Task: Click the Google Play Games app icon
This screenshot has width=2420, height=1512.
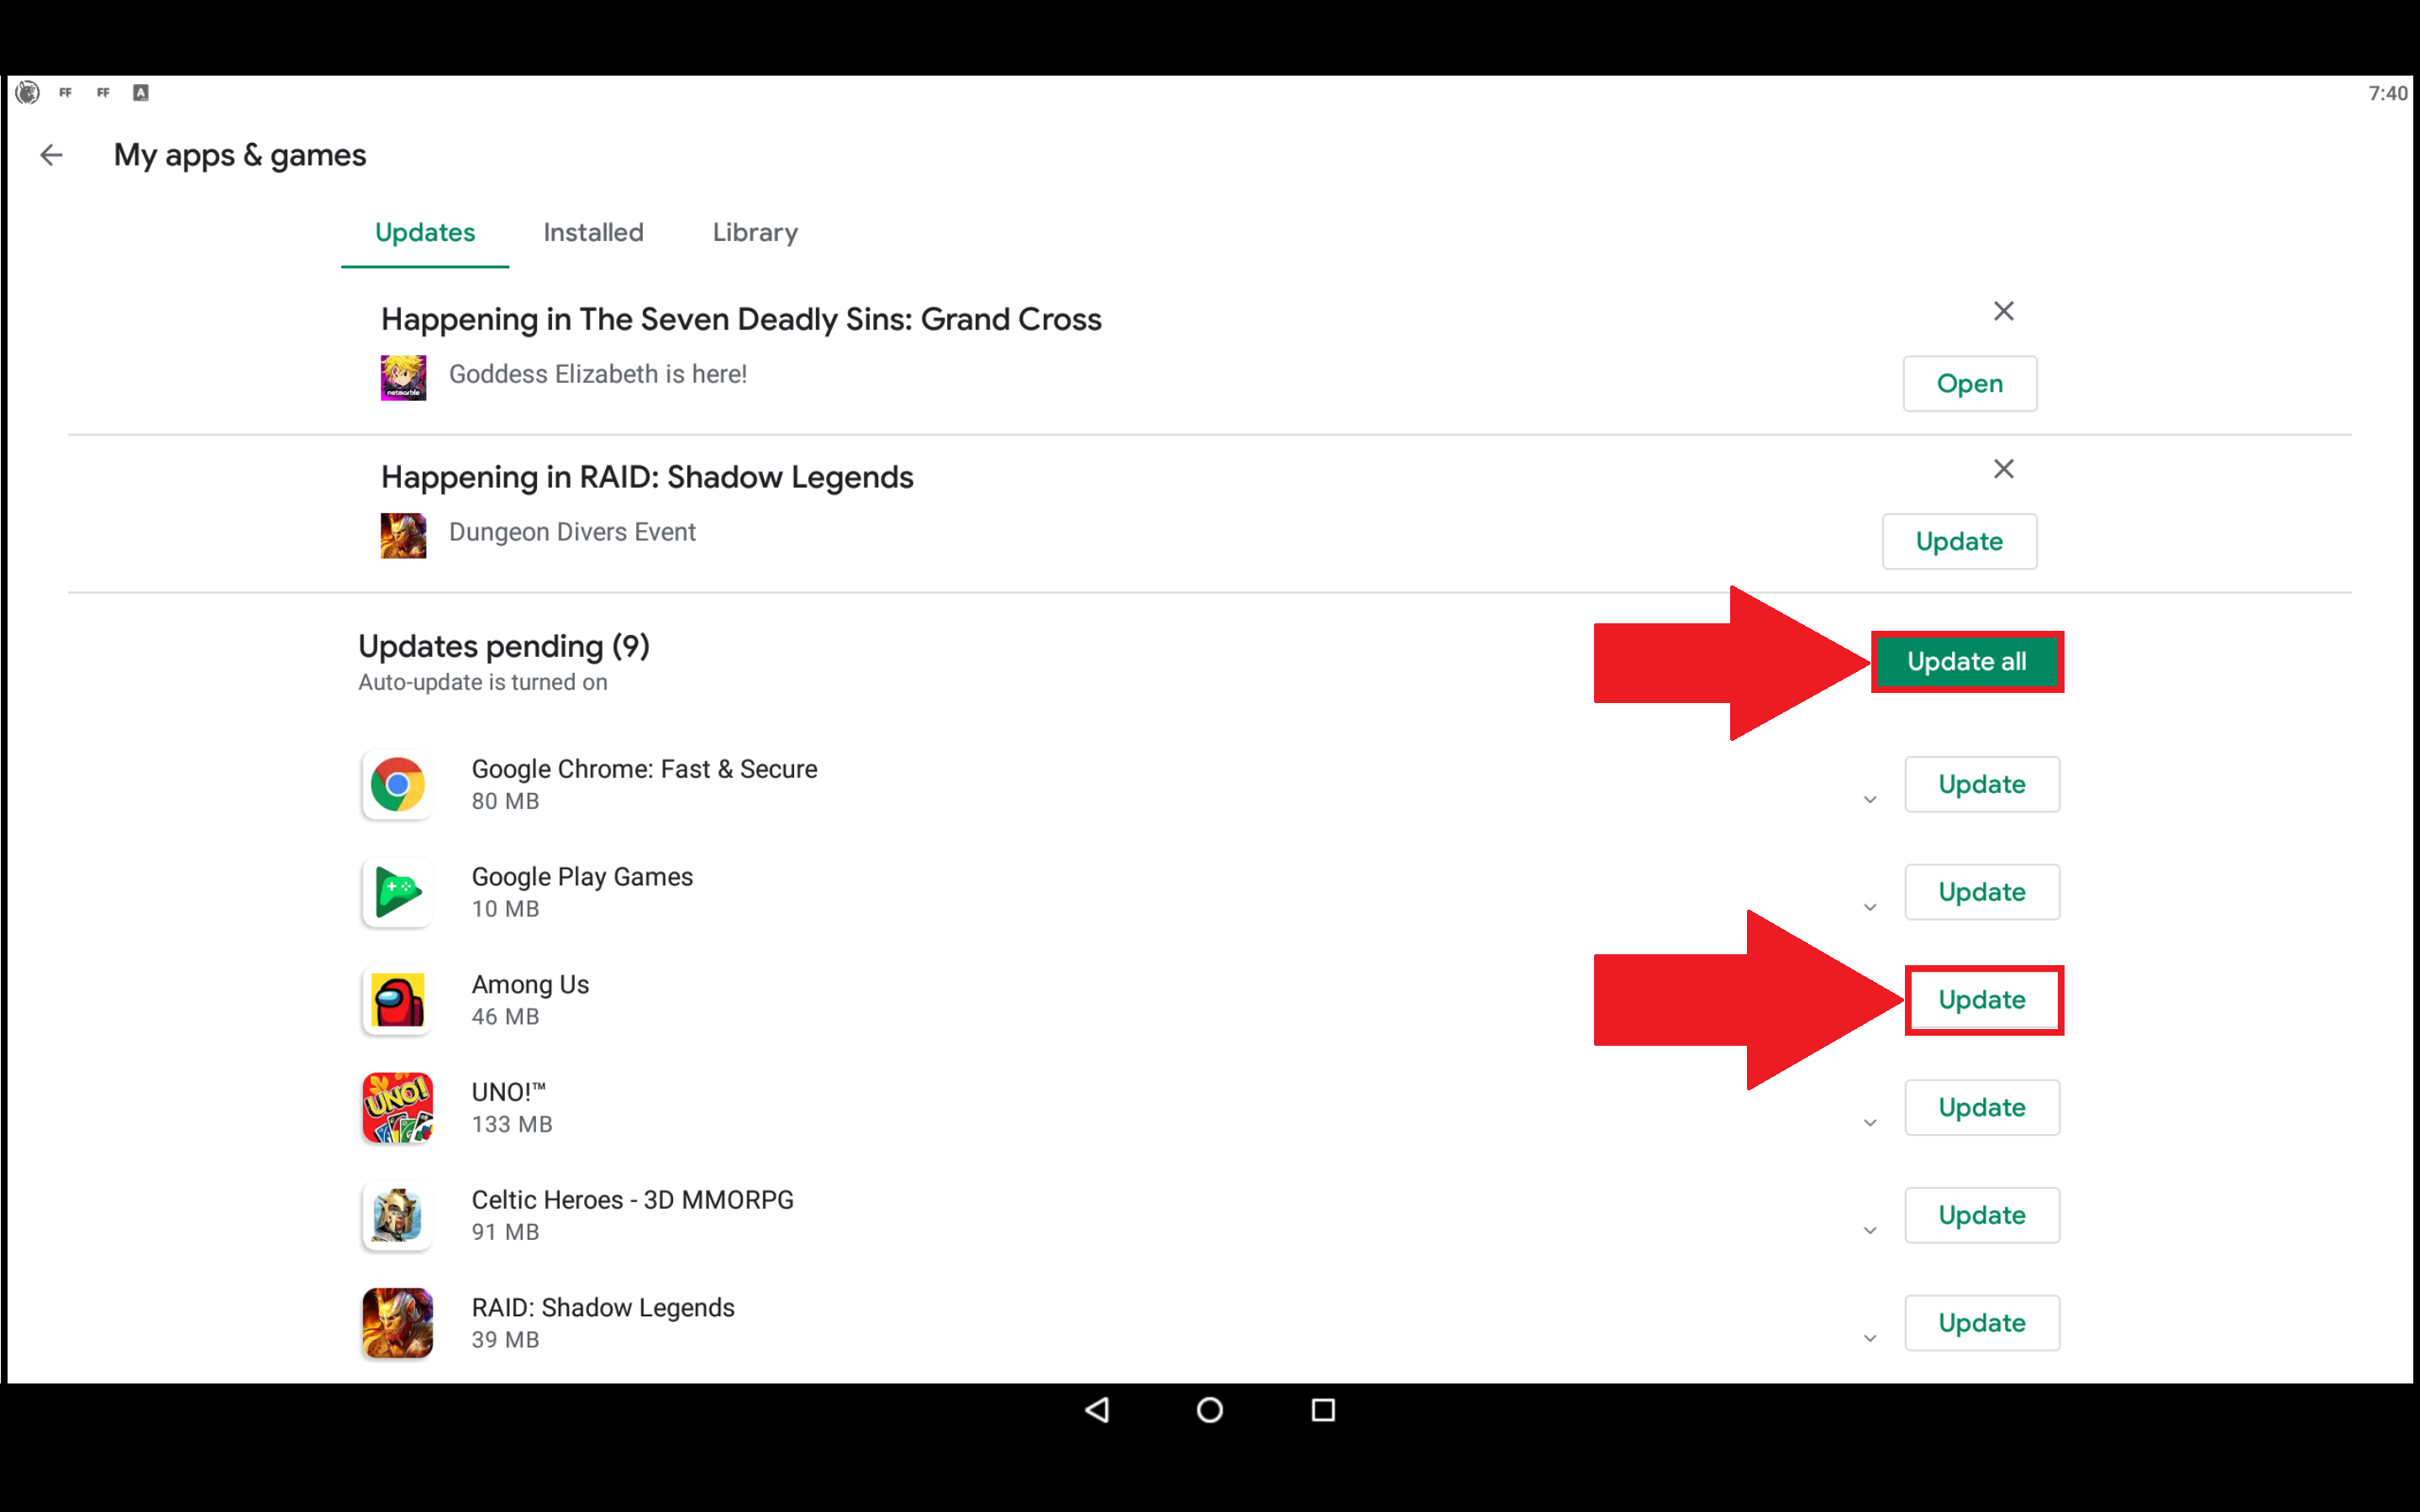Action: click(x=396, y=892)
